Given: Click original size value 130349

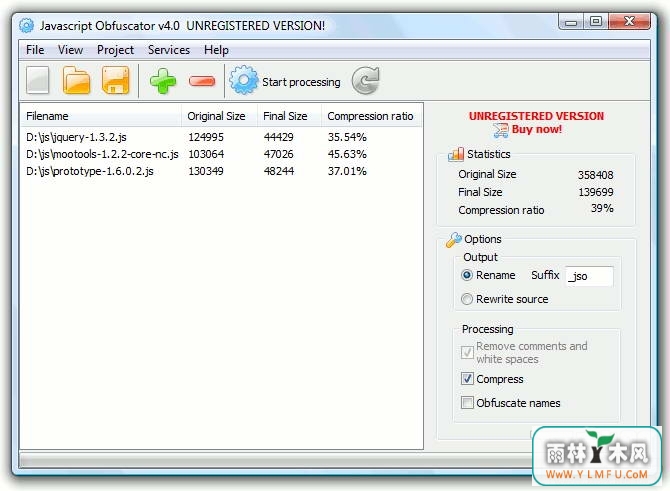Looking at the screenshot, I should [x=206, y=171].
